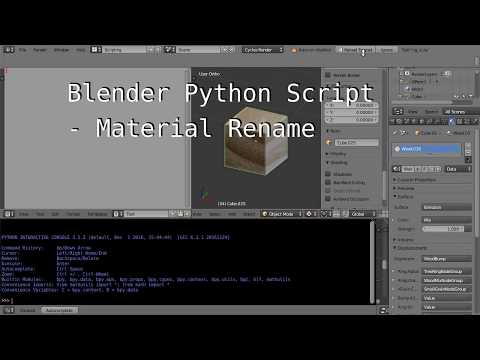The image size is (480, 360).
Task: Expand the Volume panel
Action: [404, 240]
